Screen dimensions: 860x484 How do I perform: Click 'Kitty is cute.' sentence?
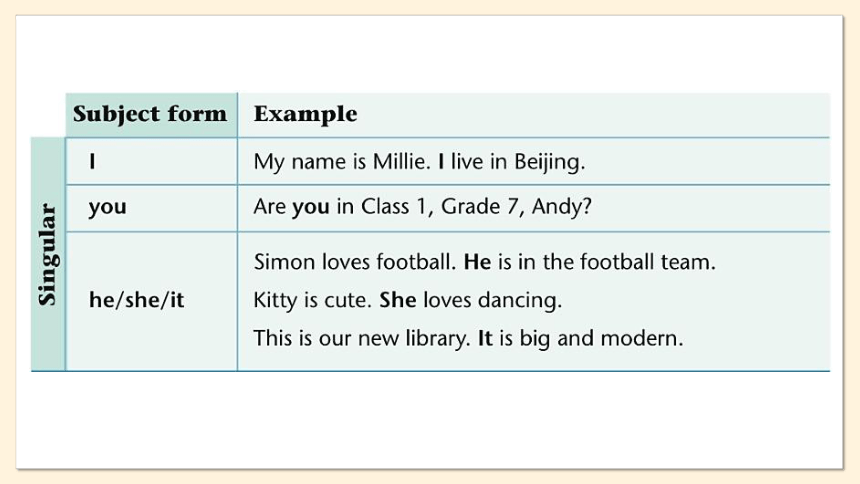pyautogui.click(x=313, y=300)
